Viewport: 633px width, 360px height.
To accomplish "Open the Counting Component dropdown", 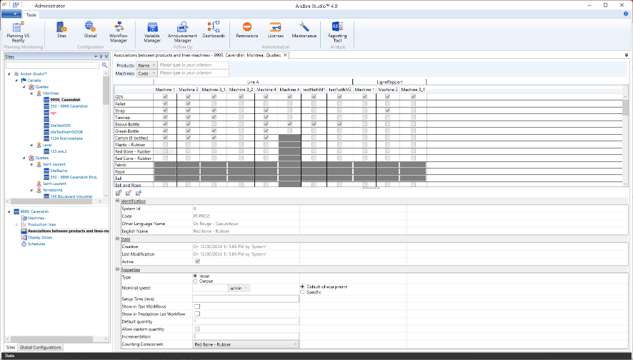I will pyautogui.click(x=245, y=344).
